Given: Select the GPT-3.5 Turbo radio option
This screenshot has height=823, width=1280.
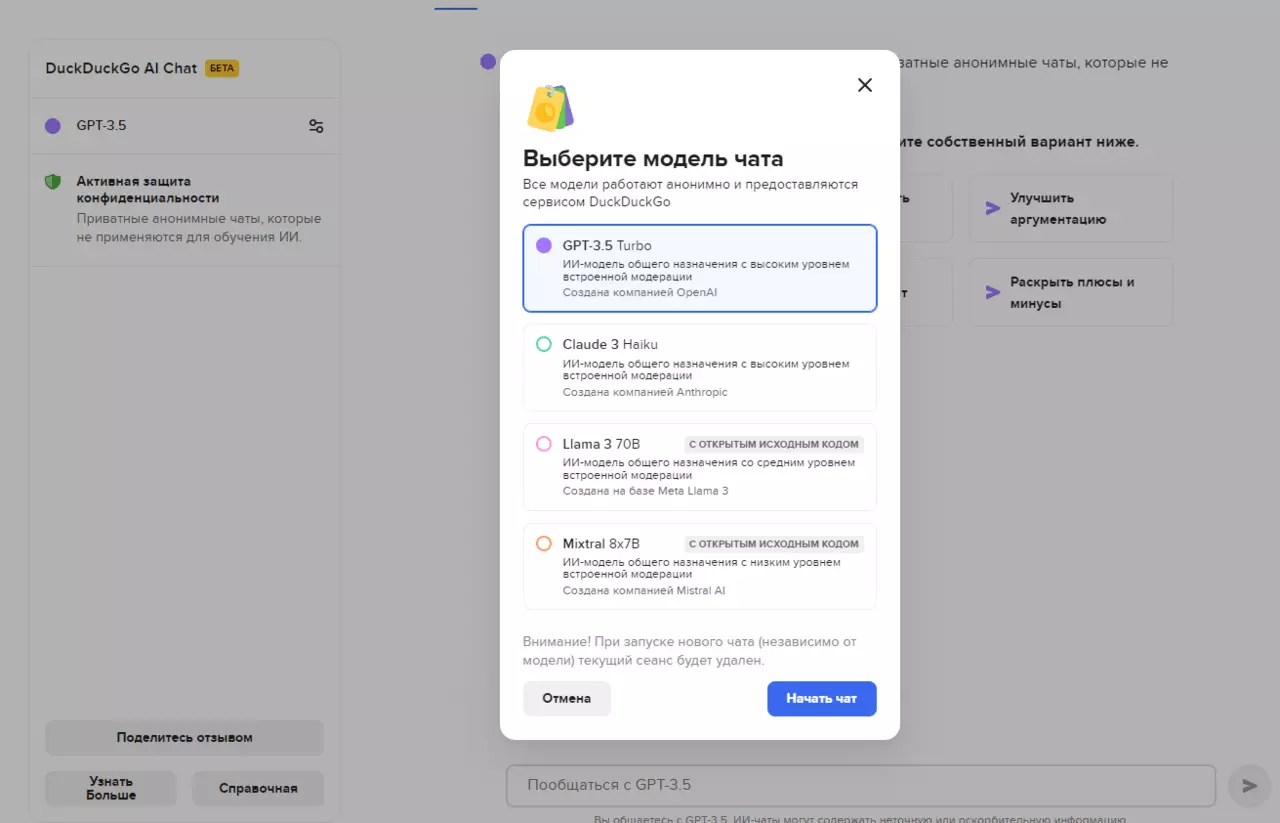Looking at the screenshot, I should (x=544, y=245).
